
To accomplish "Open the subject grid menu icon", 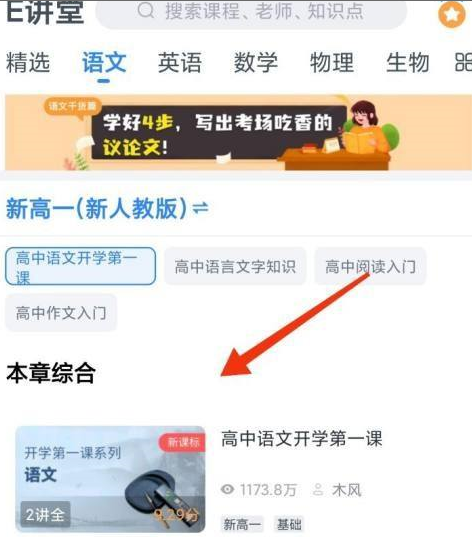I will (x=463, y=62).
